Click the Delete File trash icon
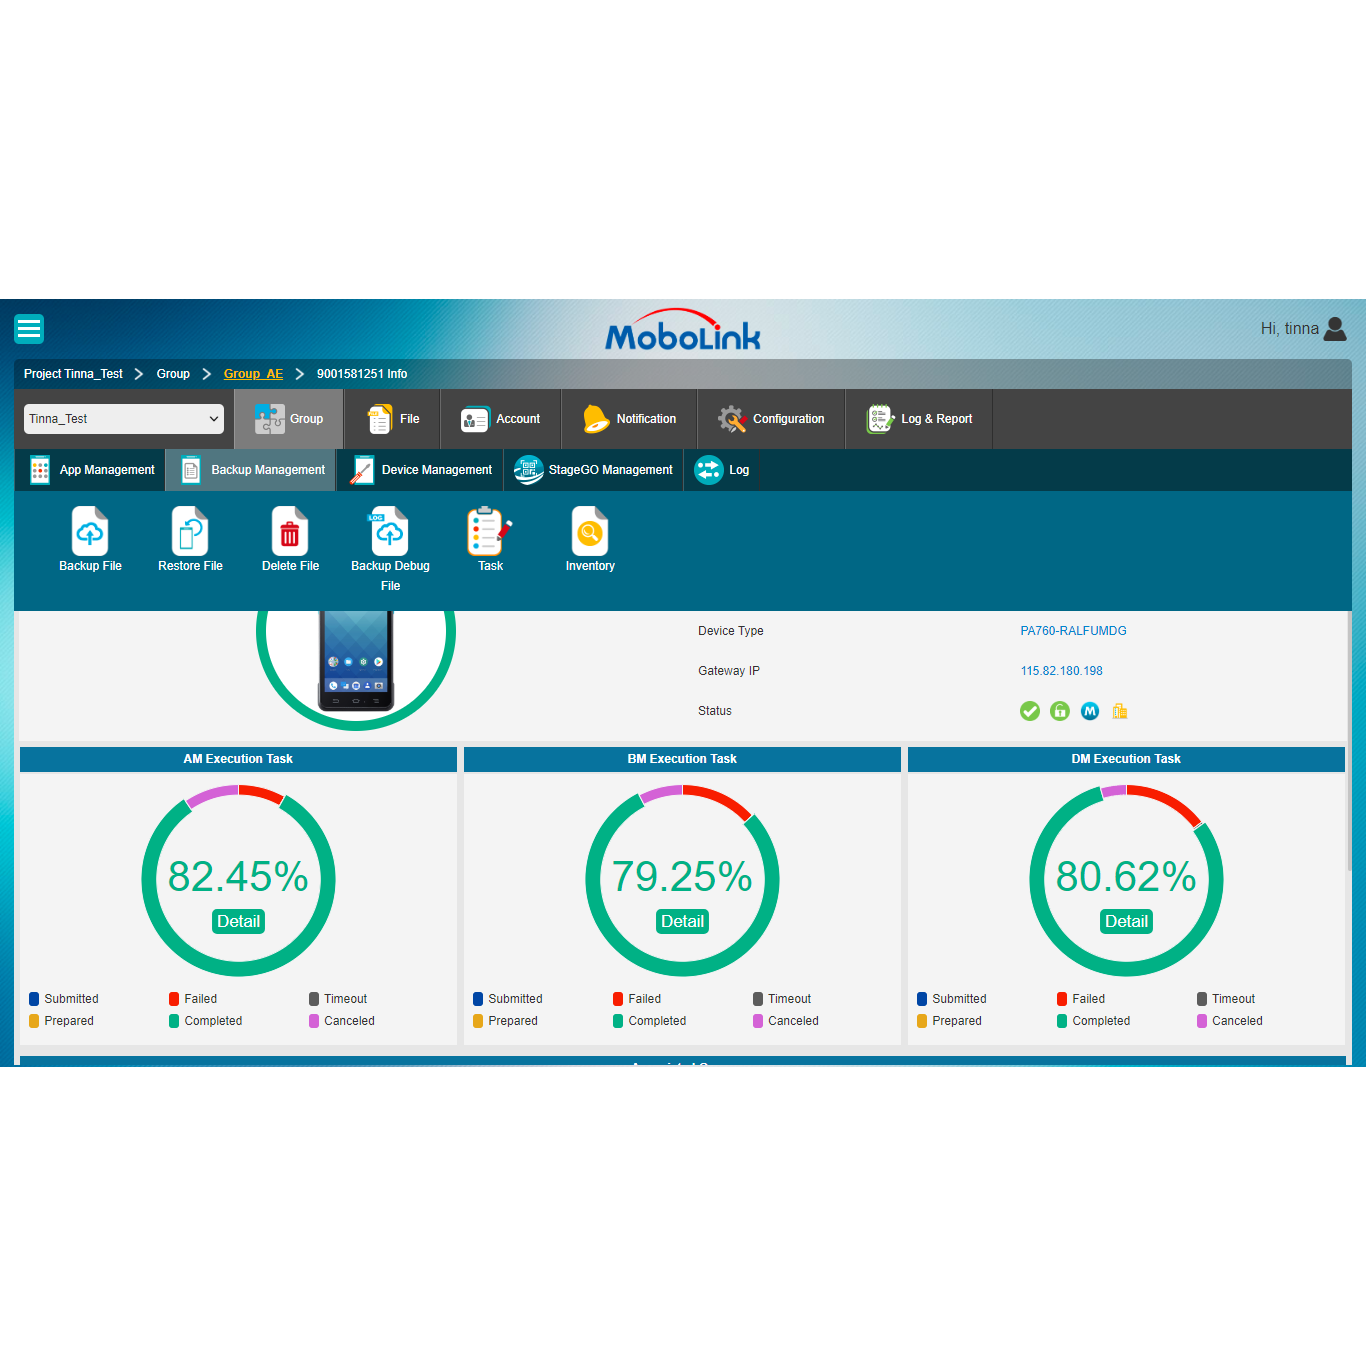The height and width of the screenshot is (1366, 1366). pos(290,532)
